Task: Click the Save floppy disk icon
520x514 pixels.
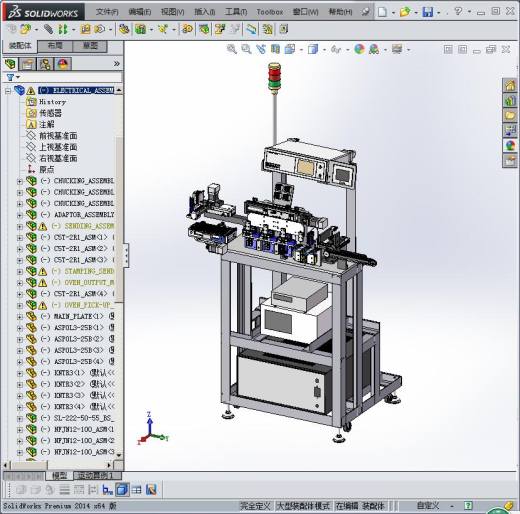Action: (x=428, y=12)
